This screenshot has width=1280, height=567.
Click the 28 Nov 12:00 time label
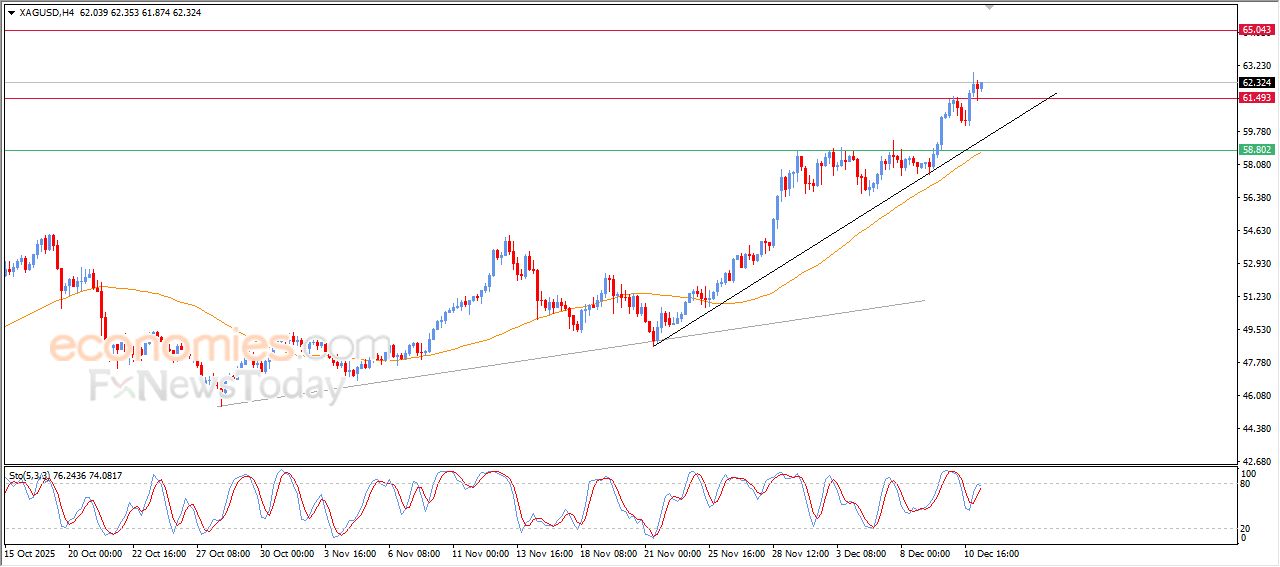tap(799, 552)
